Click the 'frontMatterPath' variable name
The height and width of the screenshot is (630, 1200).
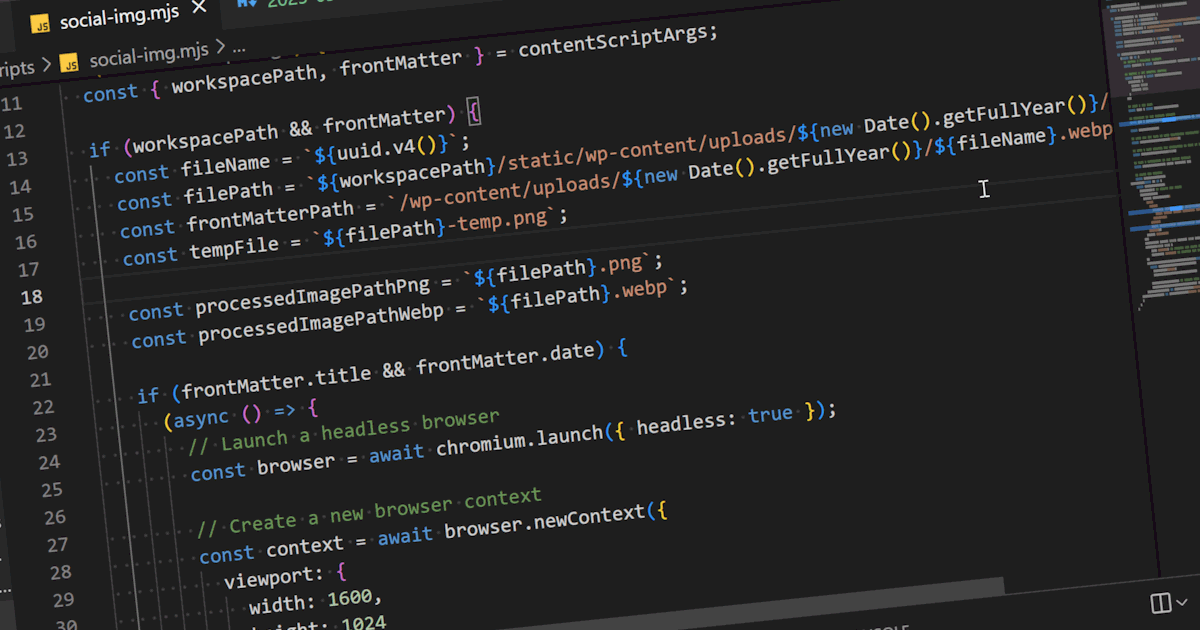270,216
